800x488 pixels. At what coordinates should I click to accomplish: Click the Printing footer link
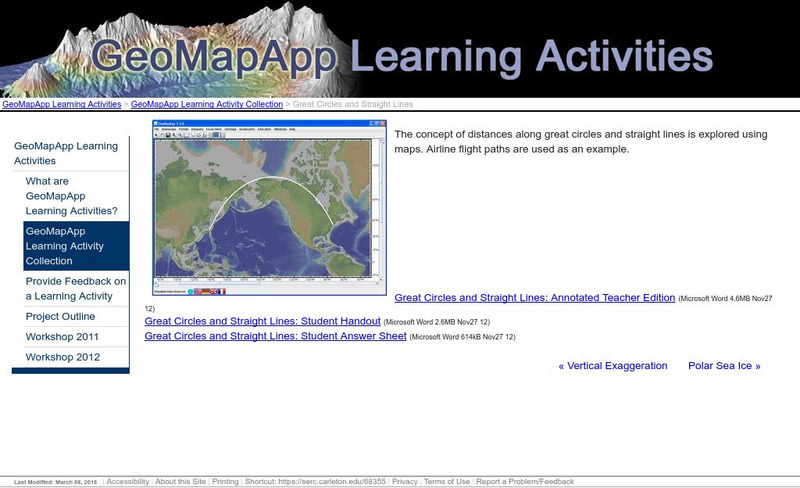(225, 481)
